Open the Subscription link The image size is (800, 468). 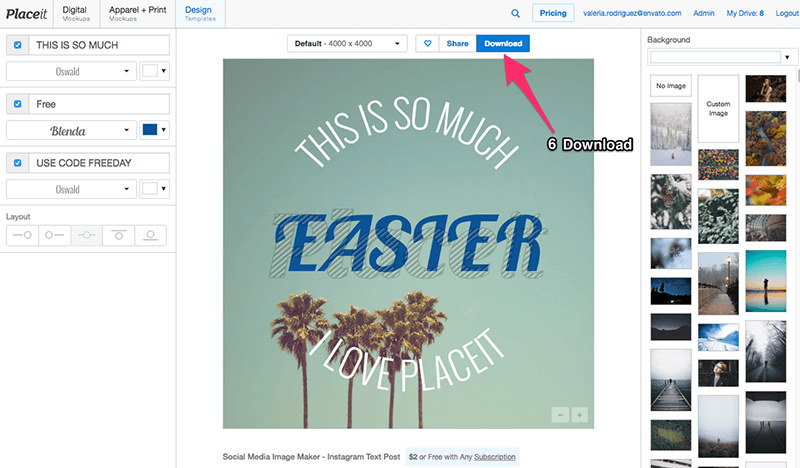point(495,457)
